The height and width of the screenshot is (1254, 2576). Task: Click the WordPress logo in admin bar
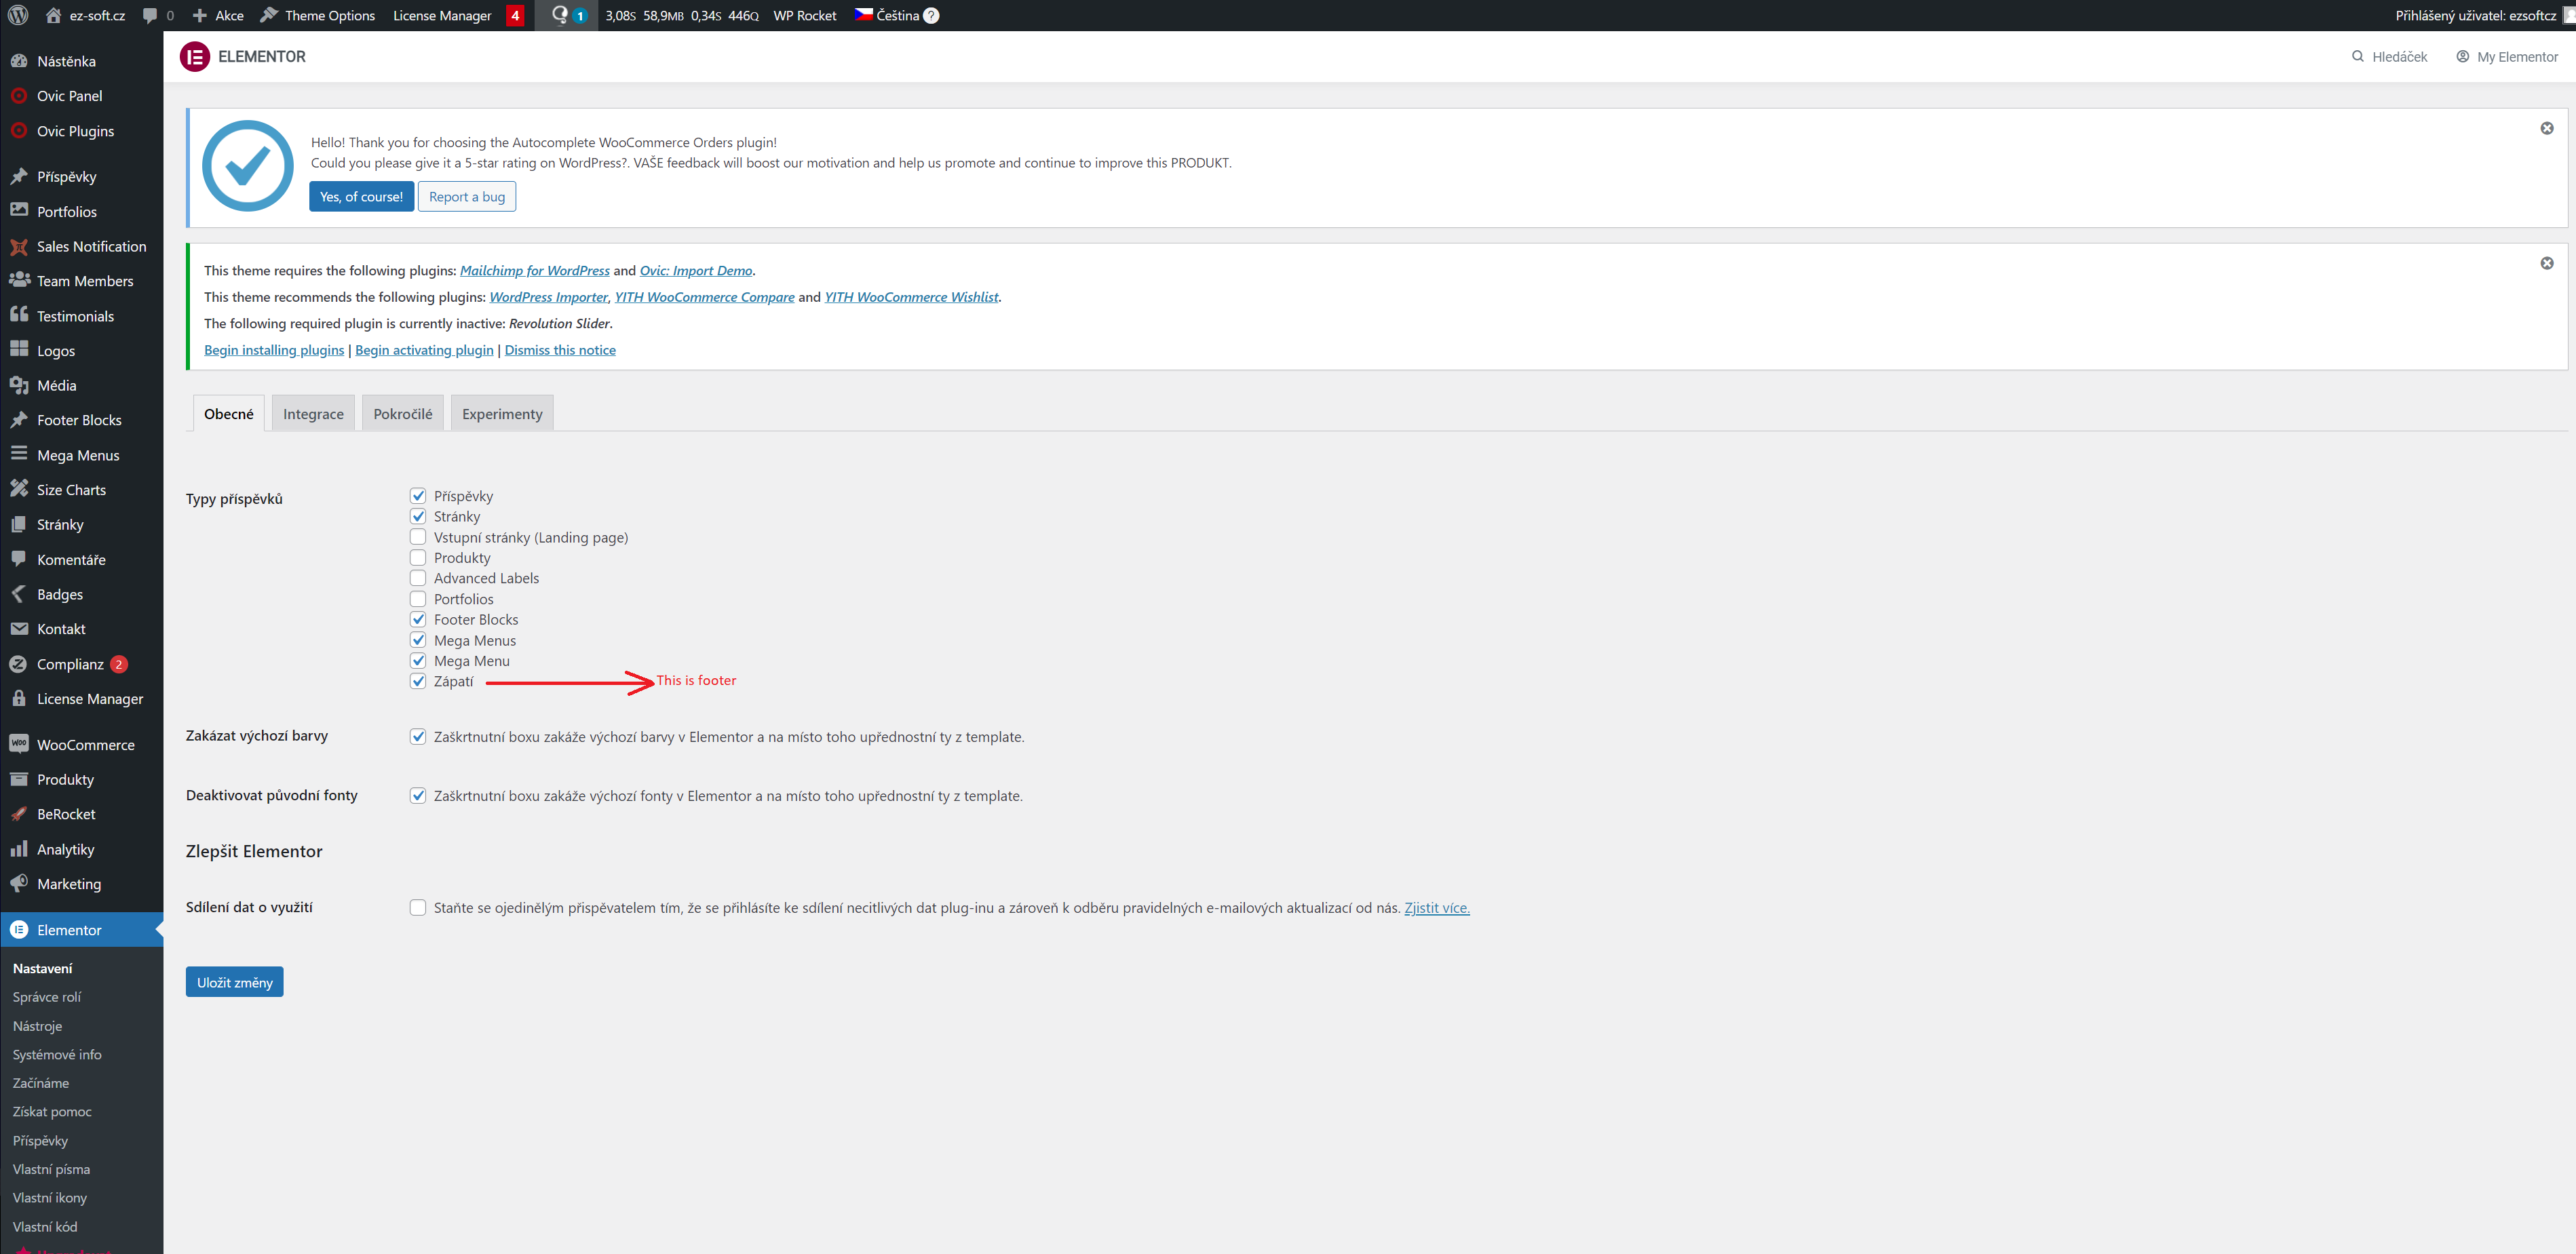pyautogui.click(x=18, y=15)
